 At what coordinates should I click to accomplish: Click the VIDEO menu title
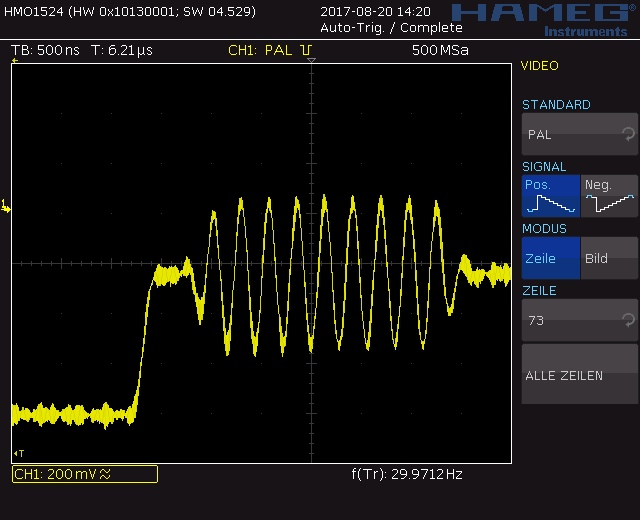pyautogui.click(x=540, y=66)
